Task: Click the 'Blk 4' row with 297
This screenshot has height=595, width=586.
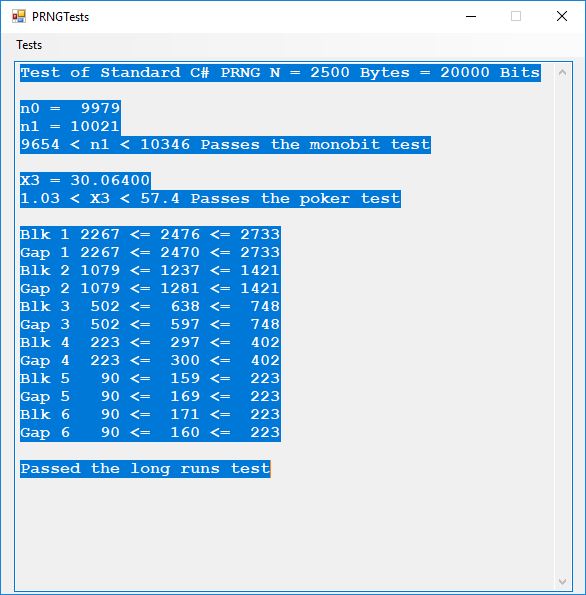Action: [x=150, y=342]
